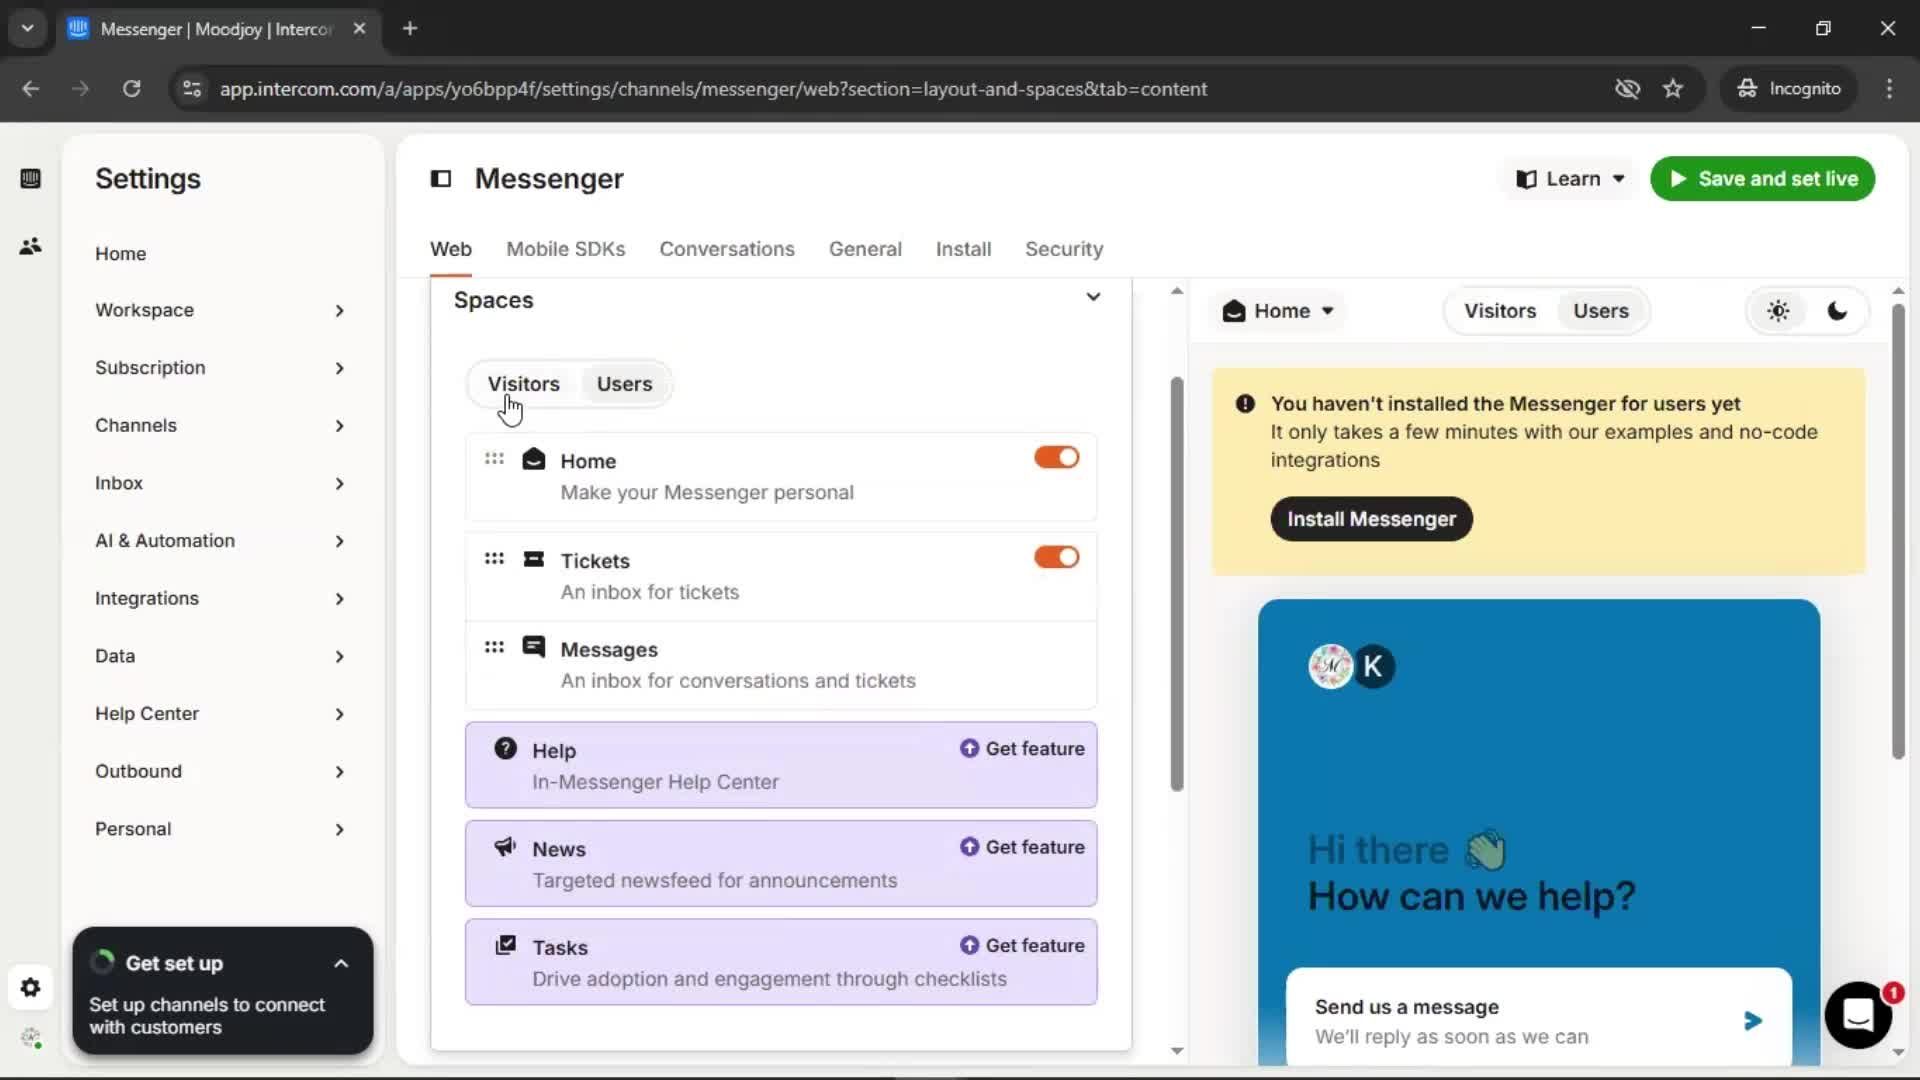1920x1080 pixels.
Task: Switch to Conversations tab
Action: pyautogui.click(x=727, y=249)
